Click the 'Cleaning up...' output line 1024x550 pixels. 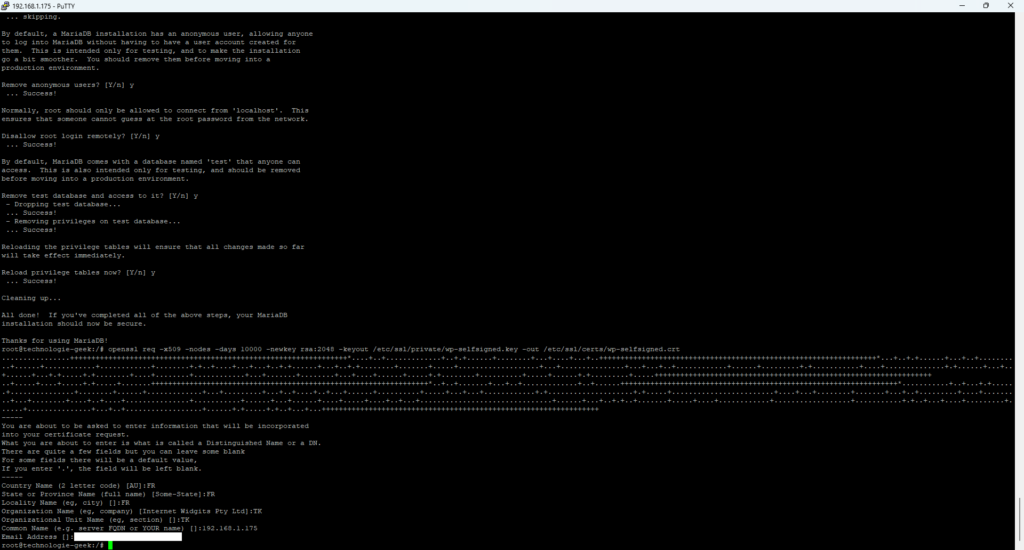tap(31, 298)
